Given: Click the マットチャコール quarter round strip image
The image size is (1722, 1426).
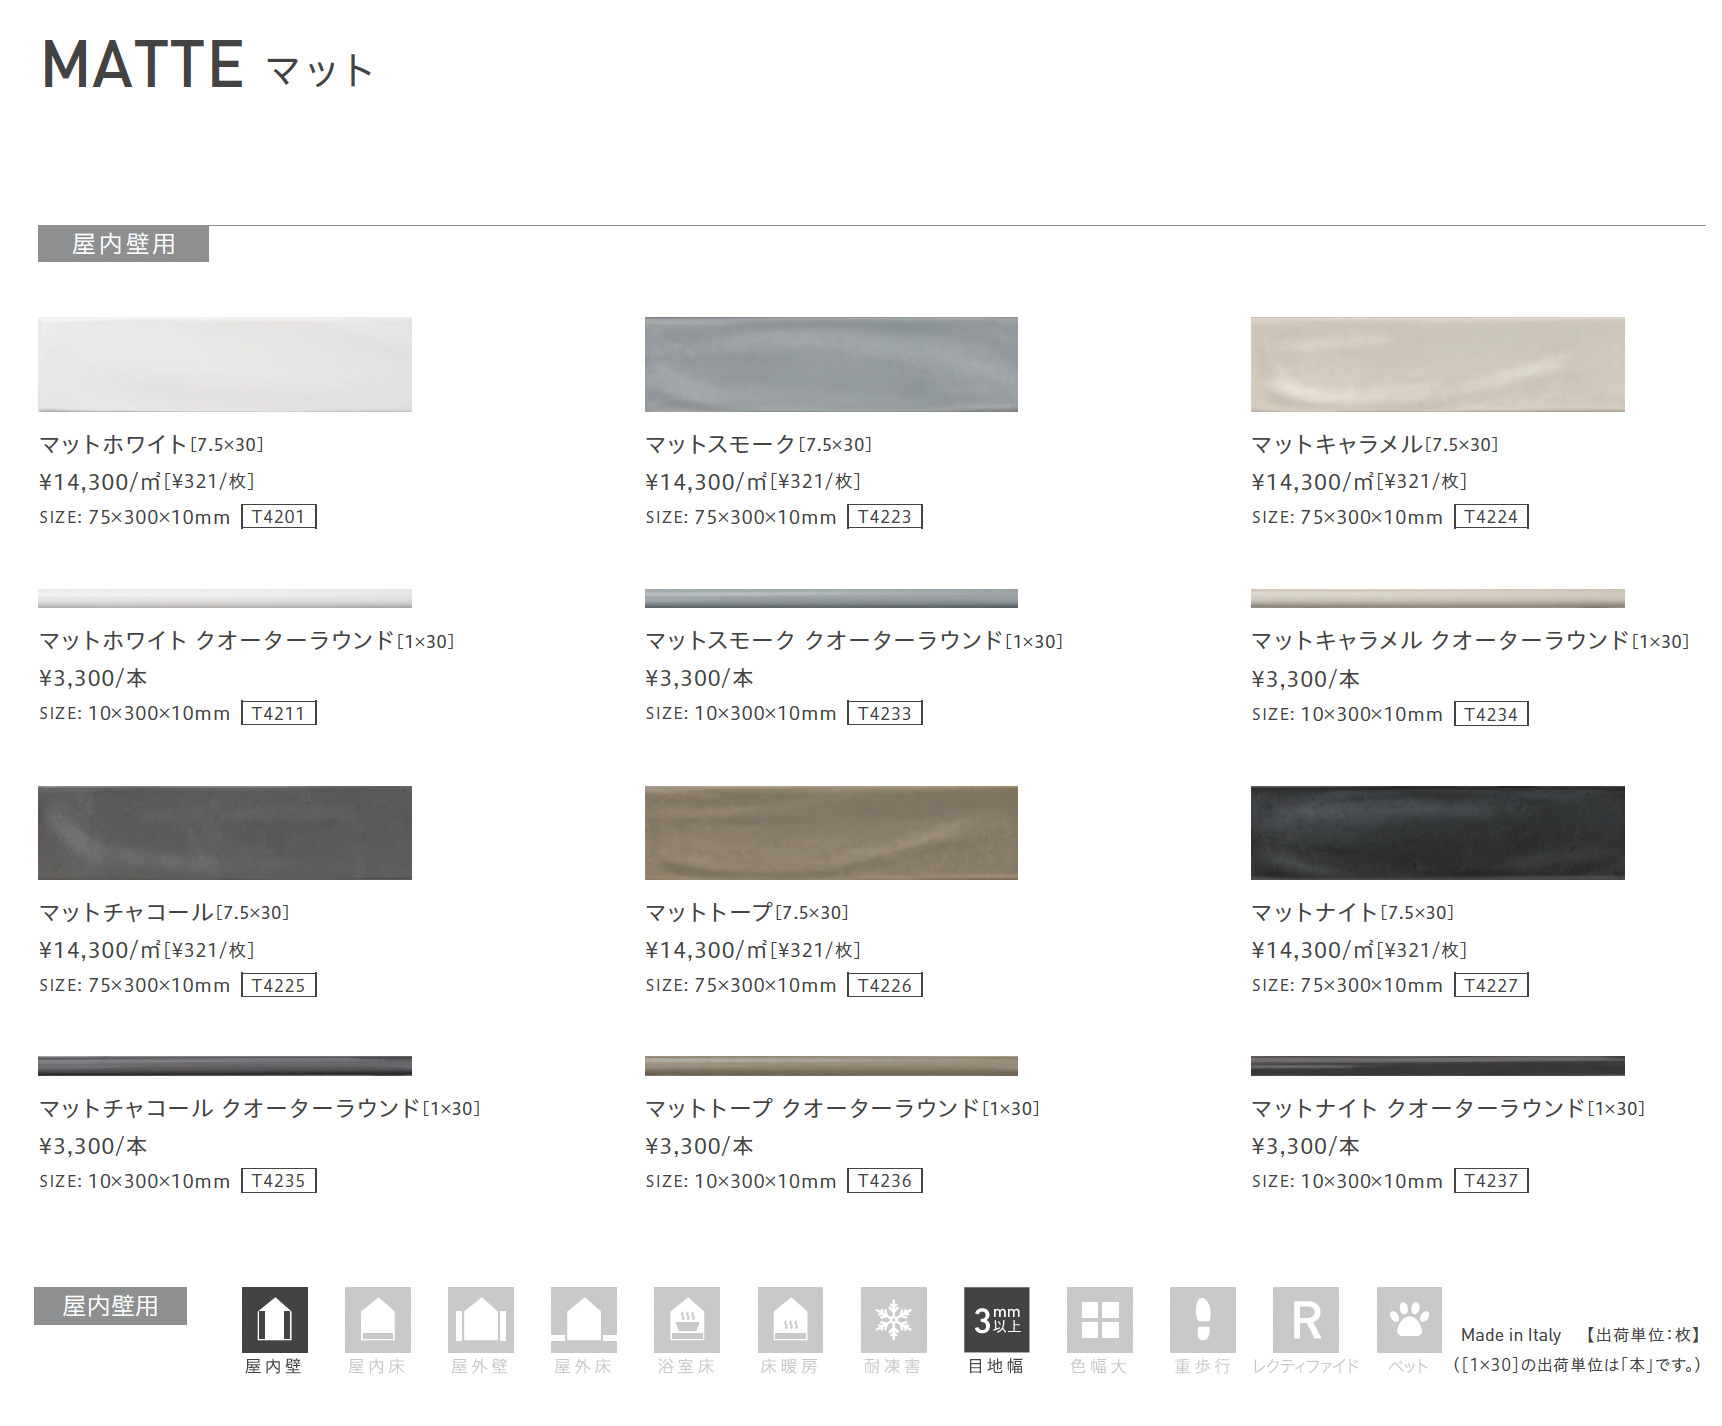Looking at the screenshot, I should pos(225,1066).
